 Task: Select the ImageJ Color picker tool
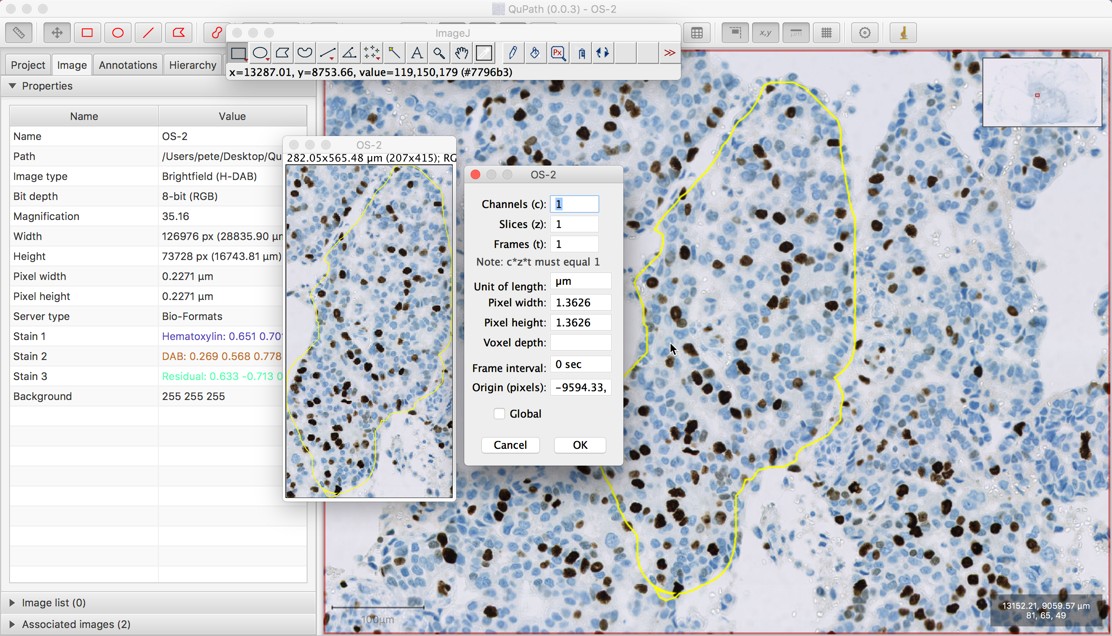coord(484,53)
